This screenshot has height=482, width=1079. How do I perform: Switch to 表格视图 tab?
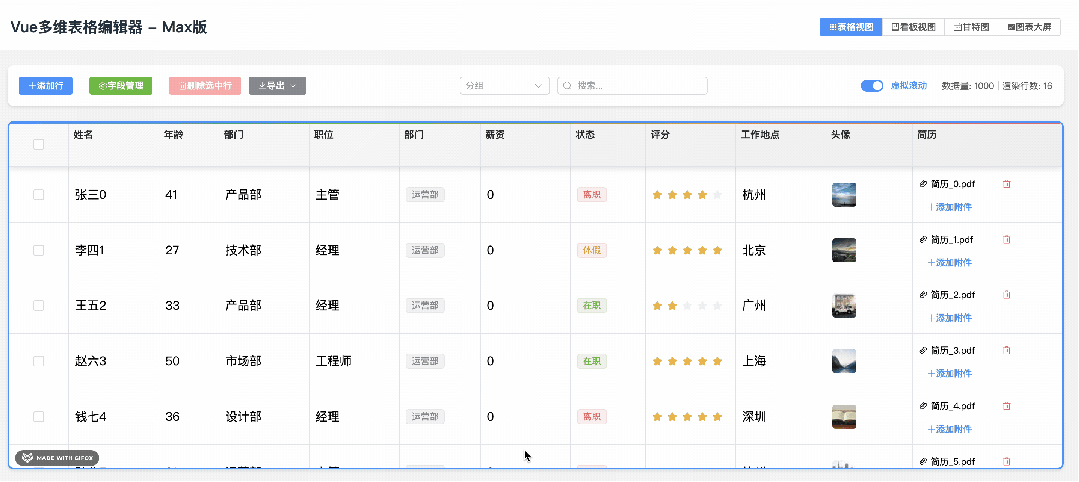tap(851, 28)
